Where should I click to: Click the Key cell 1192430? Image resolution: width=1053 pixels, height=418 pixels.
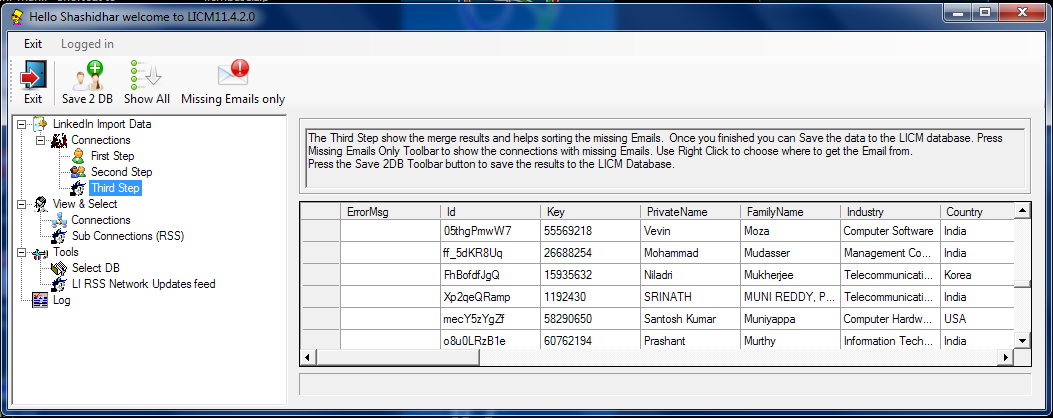(x=590, y=297)
